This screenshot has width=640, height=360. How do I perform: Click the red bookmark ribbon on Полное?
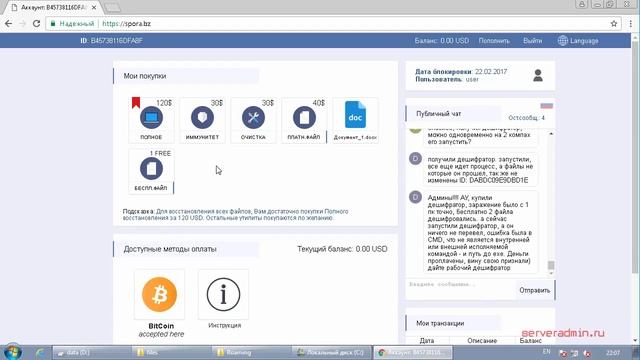[x=136, y=102]
